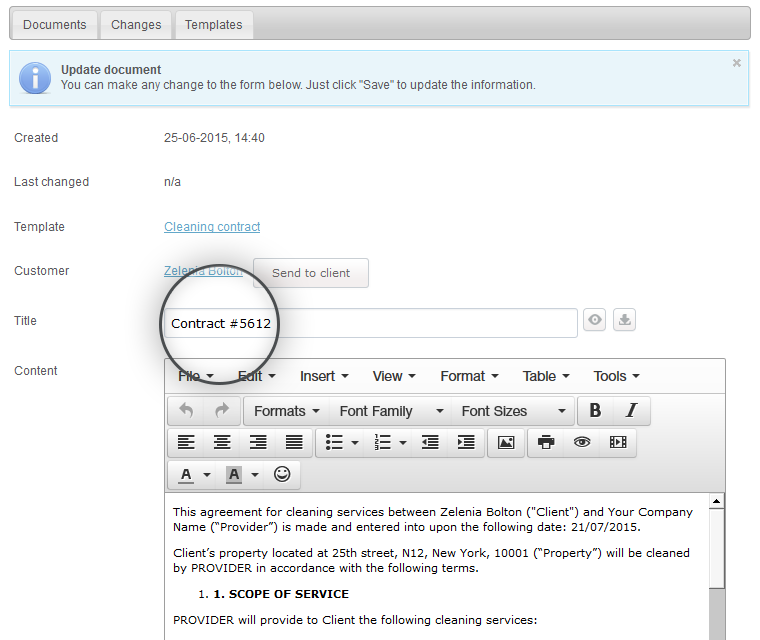Click the Send to client button

311,273
